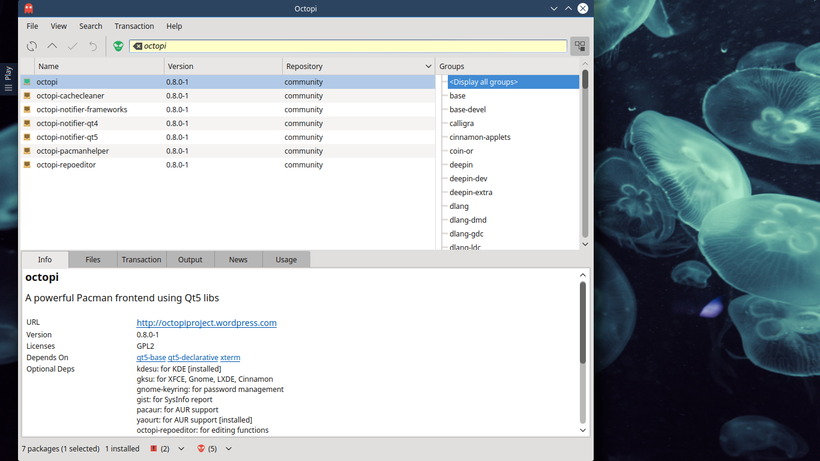Click the xterm dependency link

[230, 358]
